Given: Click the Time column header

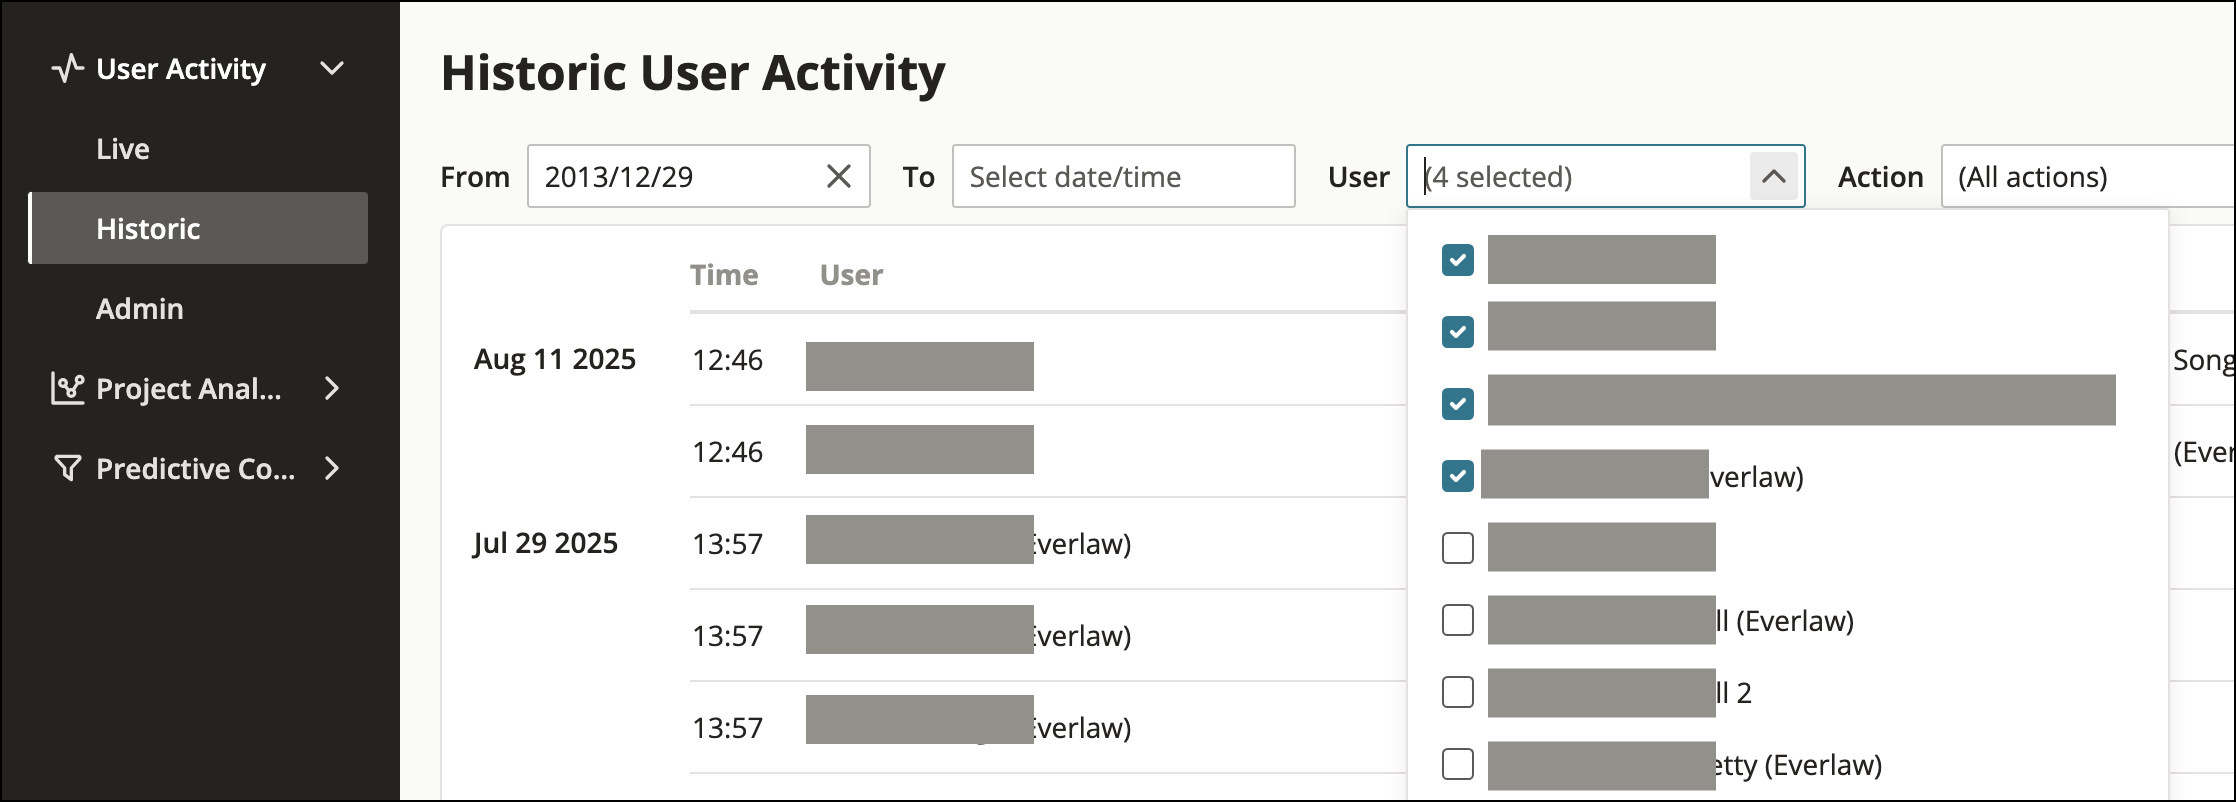Looking at the screenshot, I should (x=724, y=275).
